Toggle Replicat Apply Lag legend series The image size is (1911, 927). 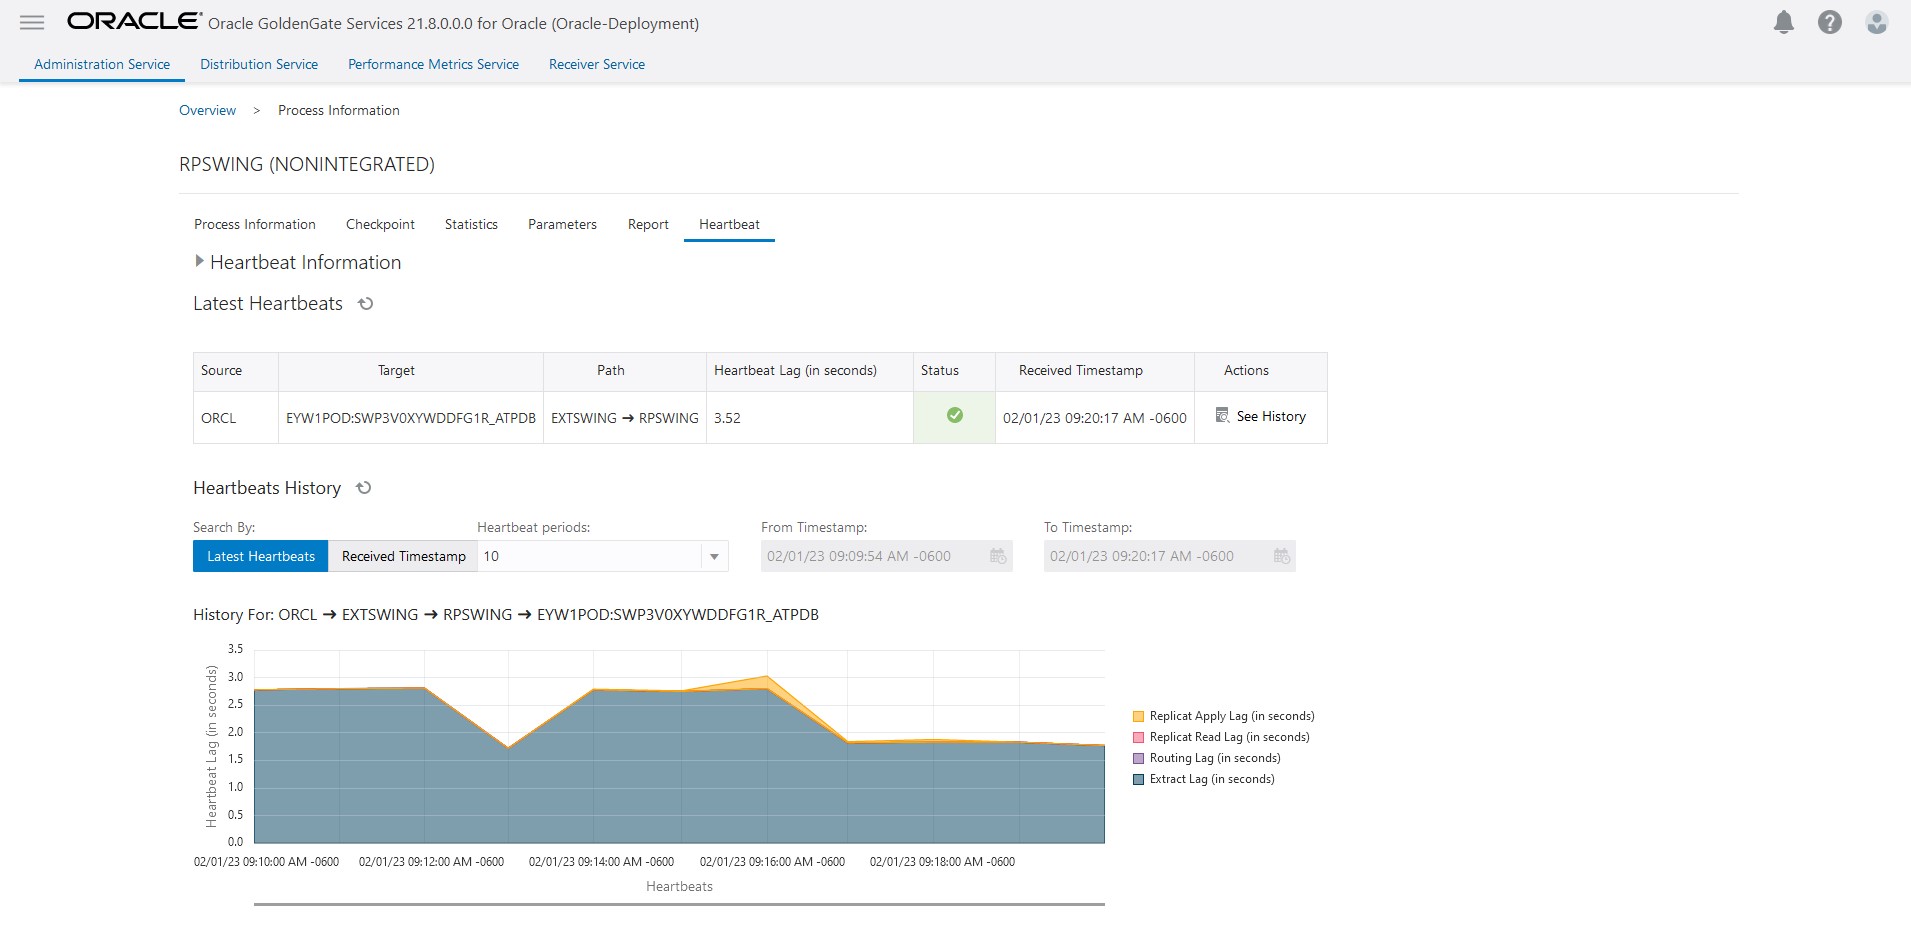[1231, 716]
